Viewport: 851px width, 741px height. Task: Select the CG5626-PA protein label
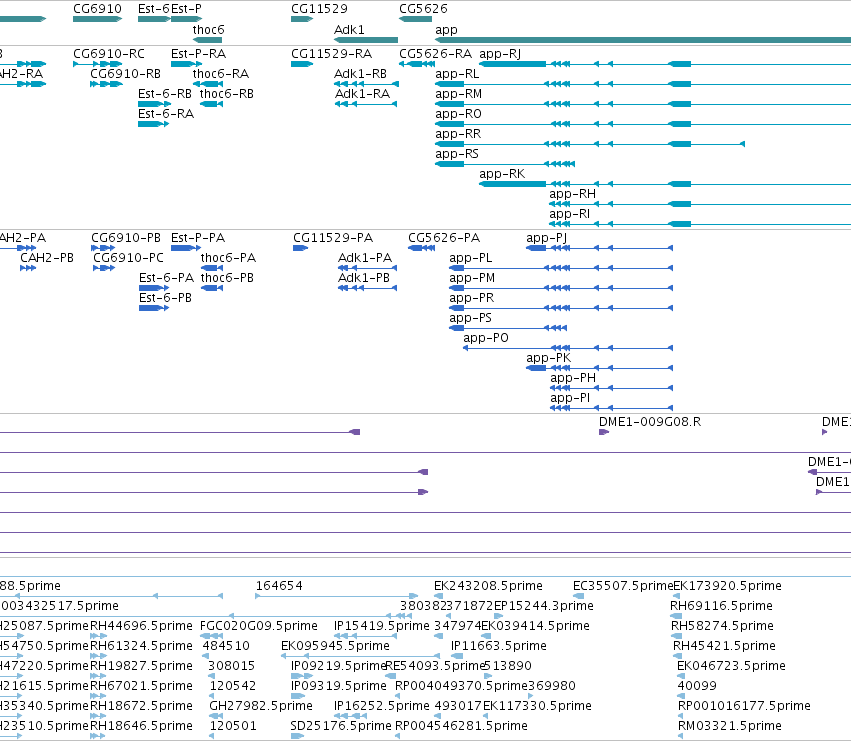tap(444, 238)
